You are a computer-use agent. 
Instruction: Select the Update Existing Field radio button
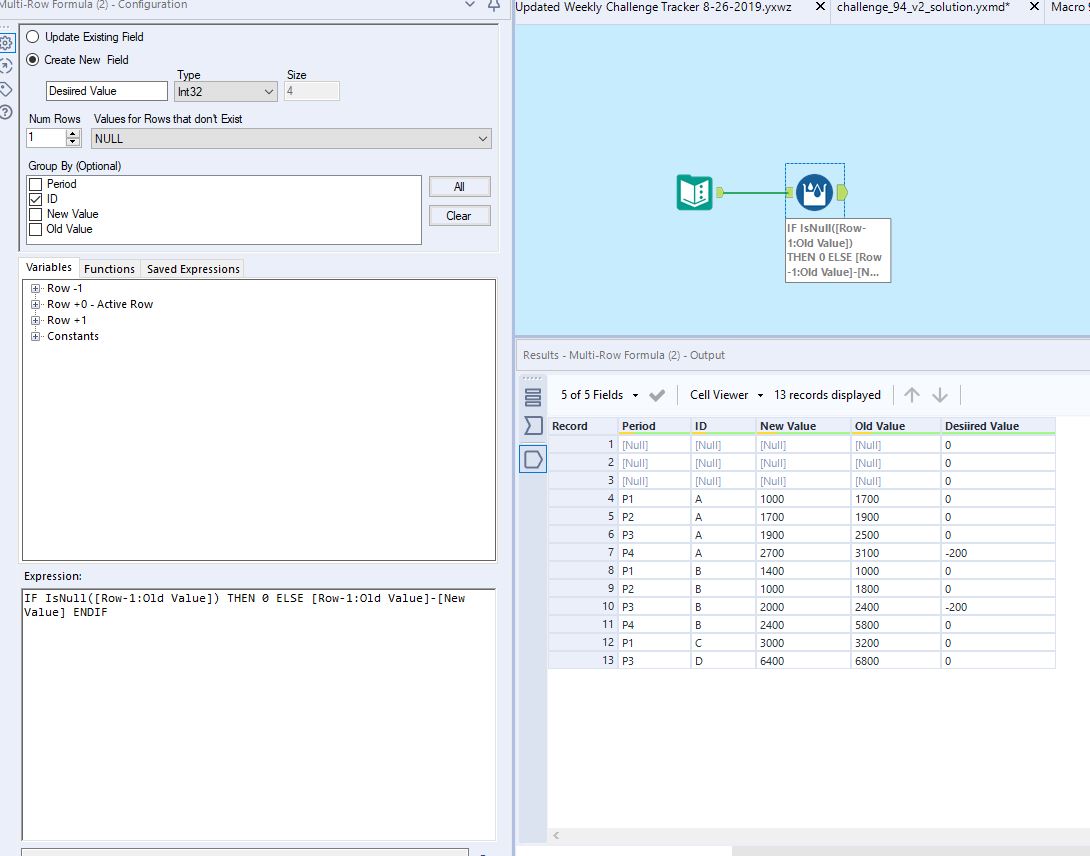tap(31, 36)
